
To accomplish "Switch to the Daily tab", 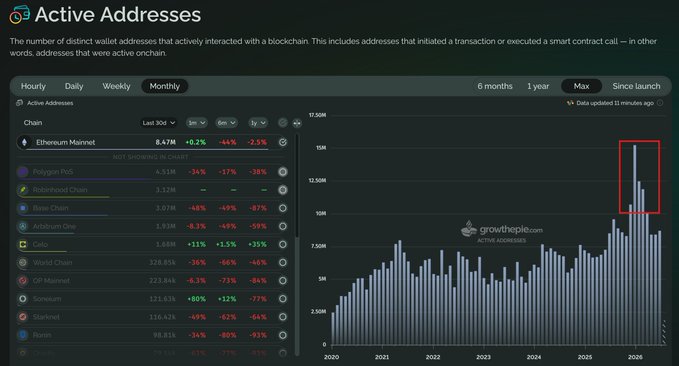I will click(74, 86).
